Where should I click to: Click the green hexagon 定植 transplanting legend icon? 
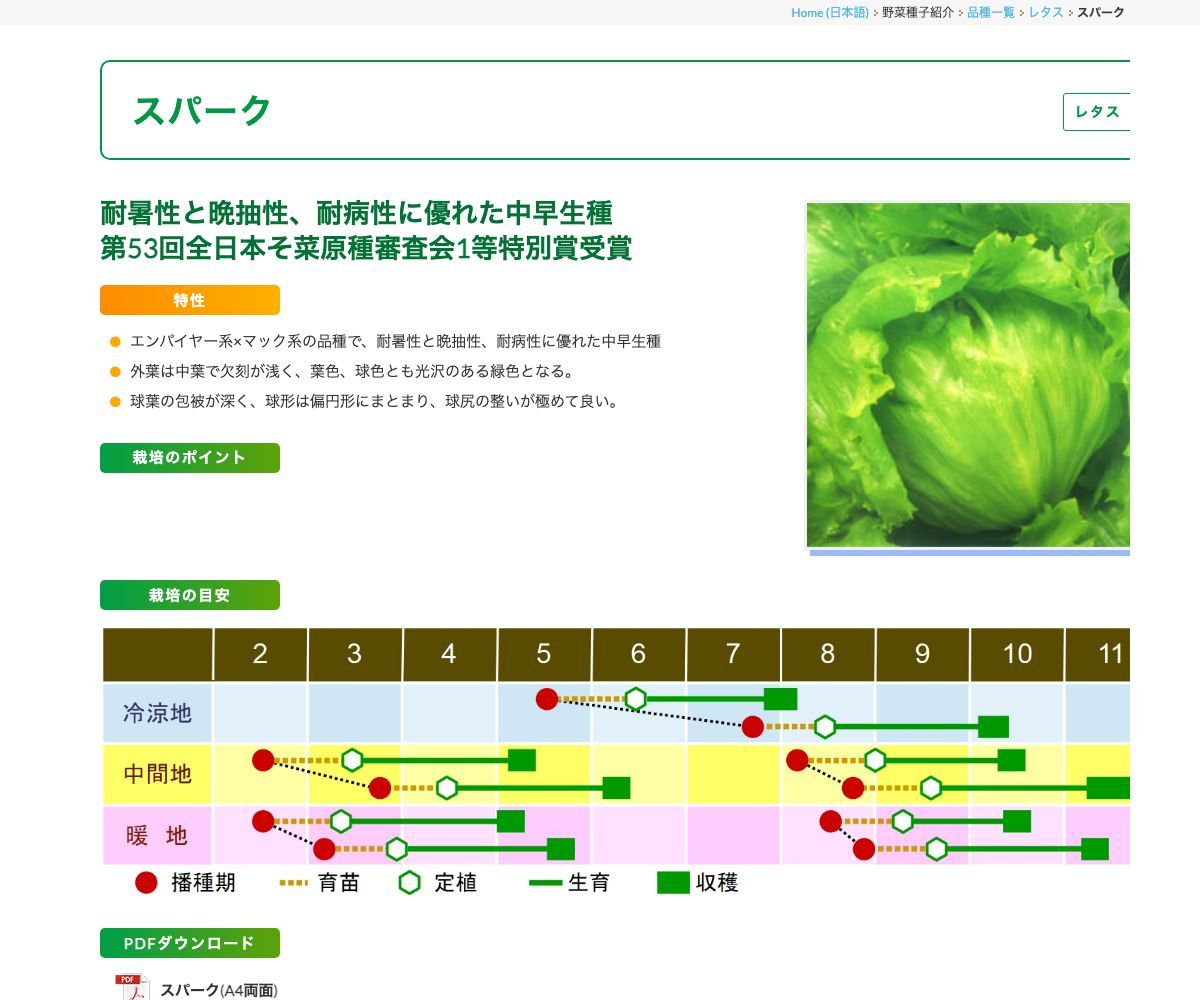tap(408, 883)
